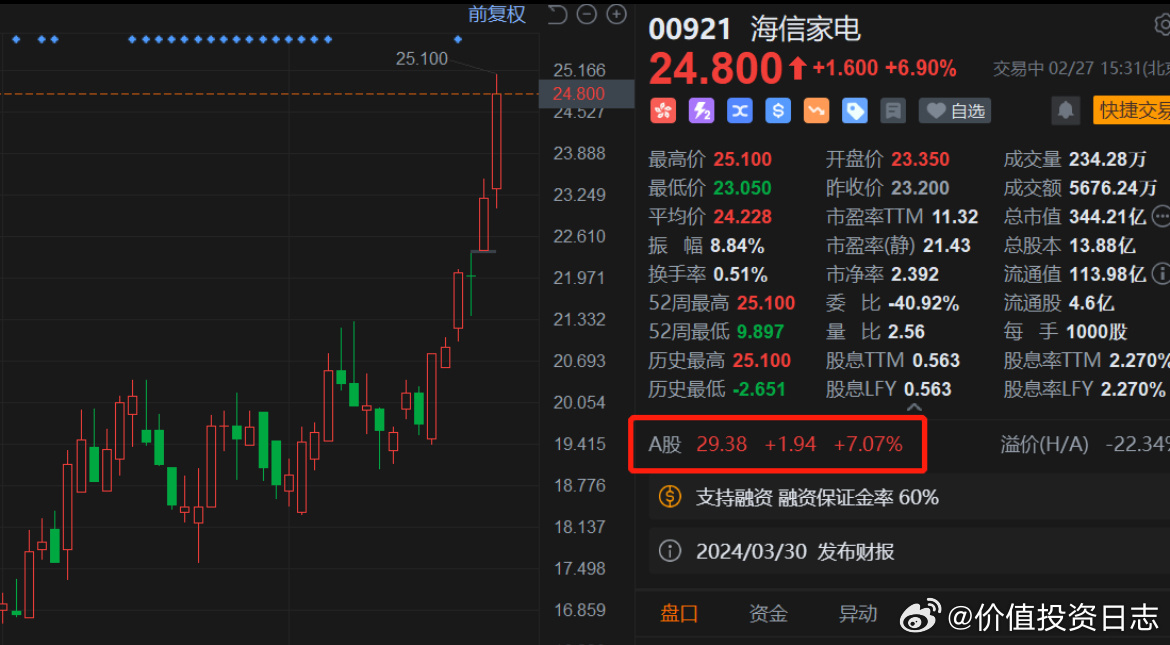This screenshot has height=645, width=1170.
Task: Open the 2024/03/30 发布财报 notice
Action: 910,552
